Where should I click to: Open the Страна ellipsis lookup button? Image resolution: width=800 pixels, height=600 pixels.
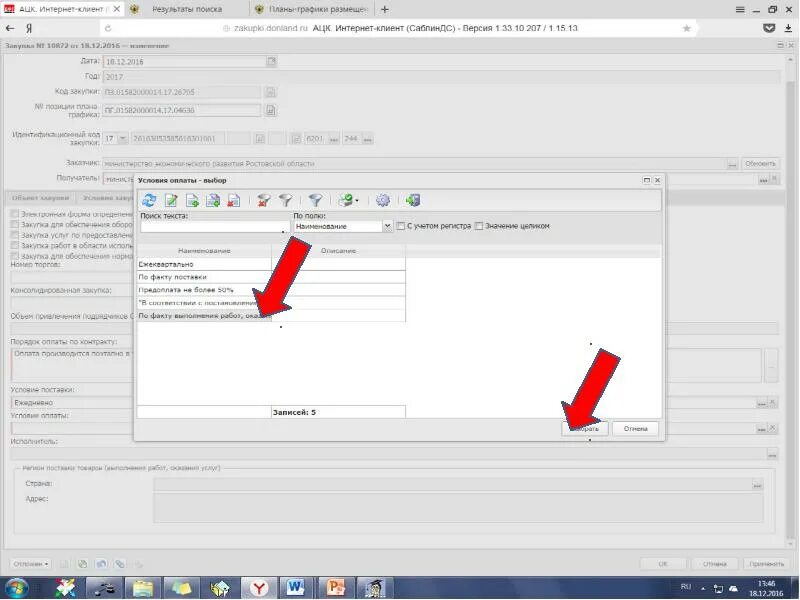pyautogui.click(x=758, y=485)
